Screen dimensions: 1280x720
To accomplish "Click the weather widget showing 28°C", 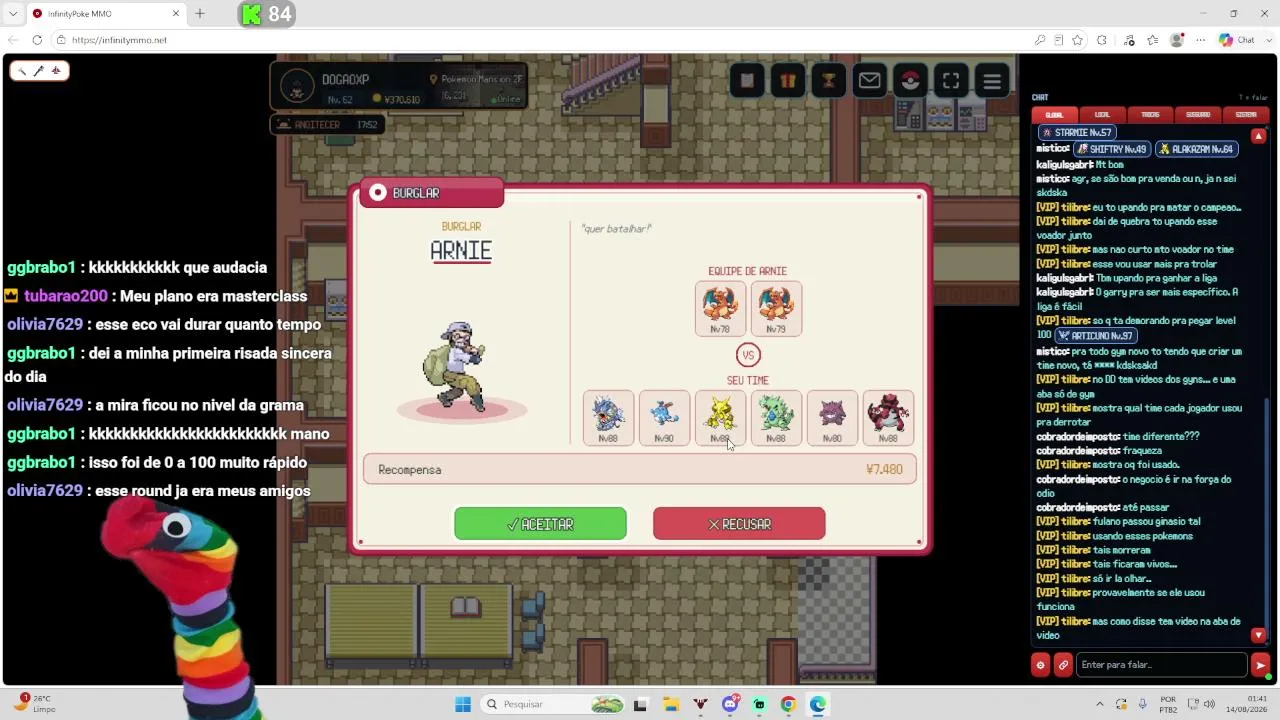I will tap(35, 703).
